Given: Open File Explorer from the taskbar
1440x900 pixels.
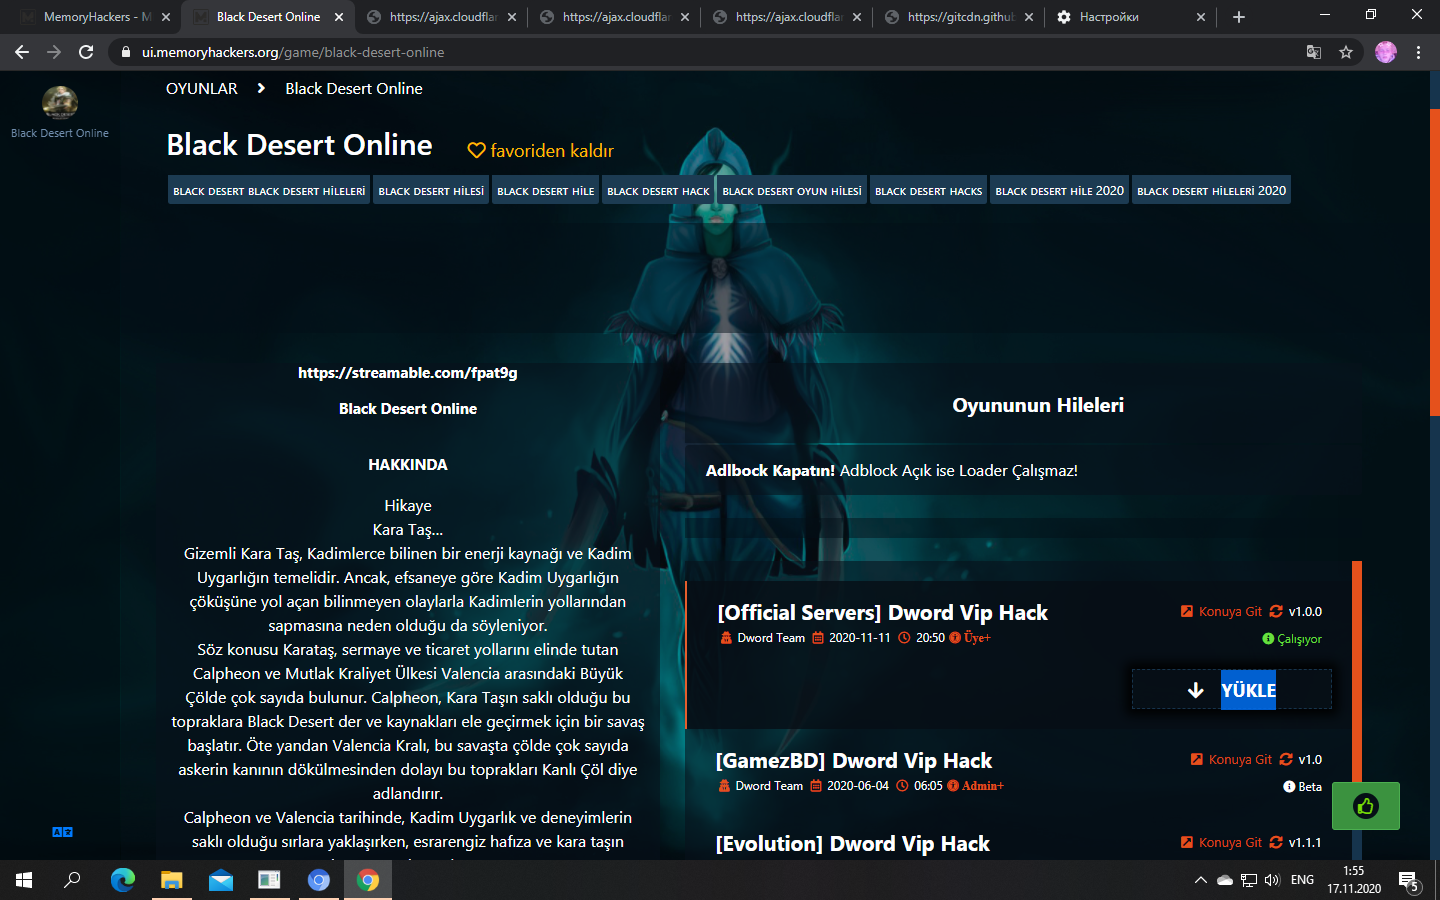Looking at the screenshot, I should (x=172, y=880).
